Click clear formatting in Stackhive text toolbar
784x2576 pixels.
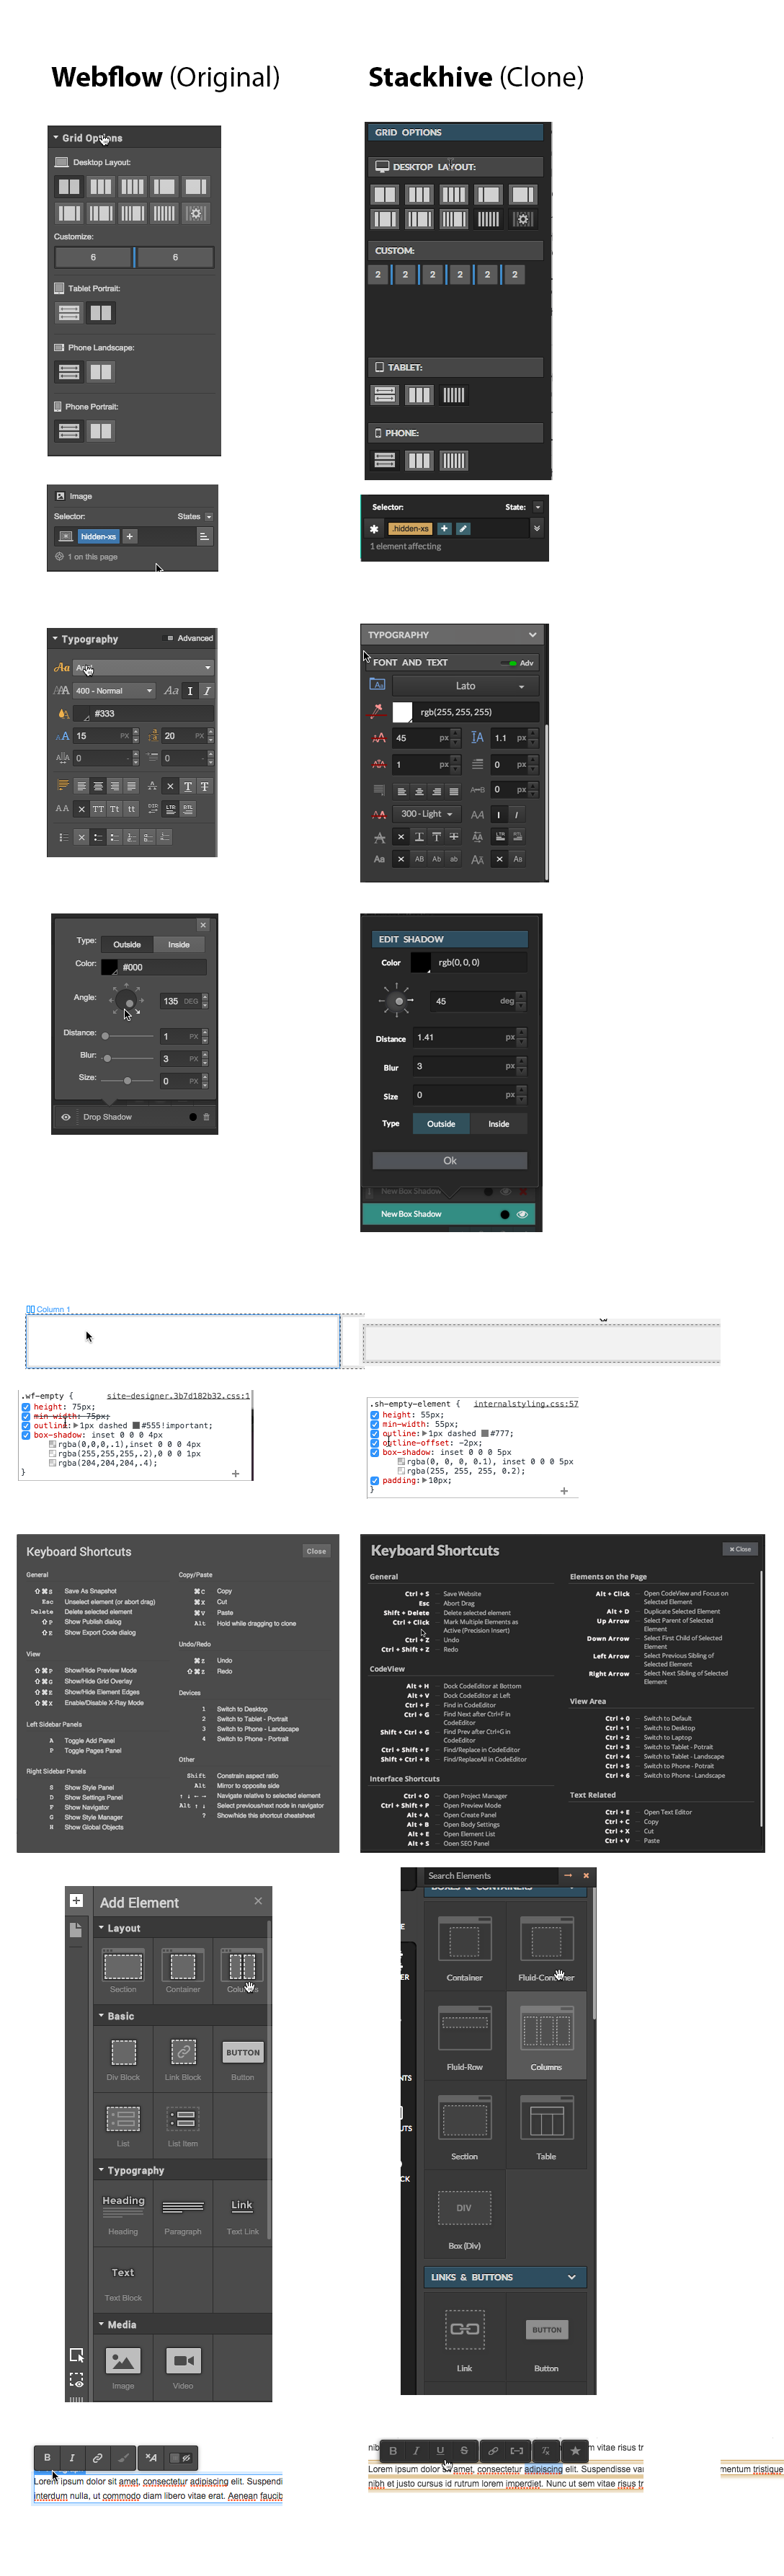coord(545,2451)
